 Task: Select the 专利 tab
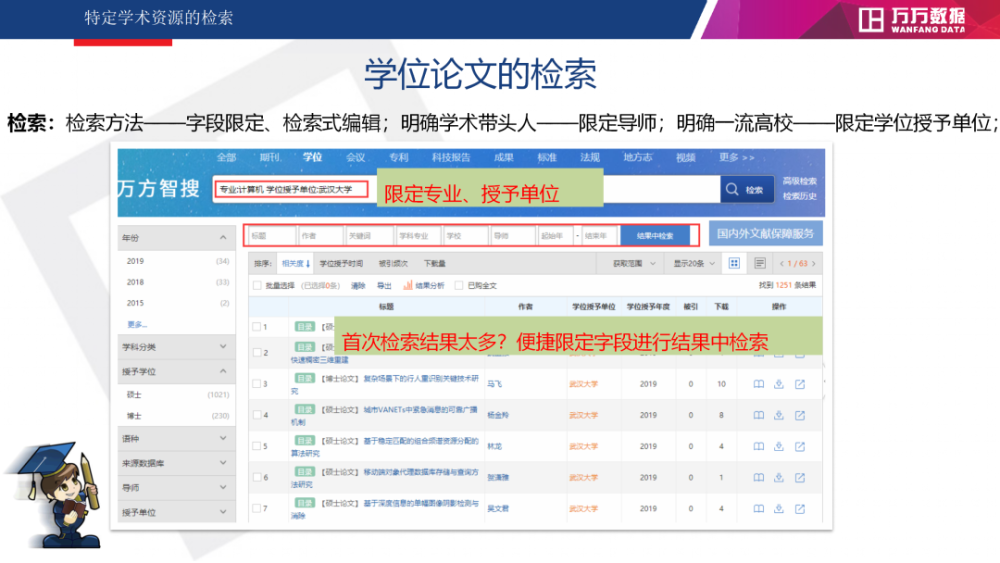tap(399, 158)
